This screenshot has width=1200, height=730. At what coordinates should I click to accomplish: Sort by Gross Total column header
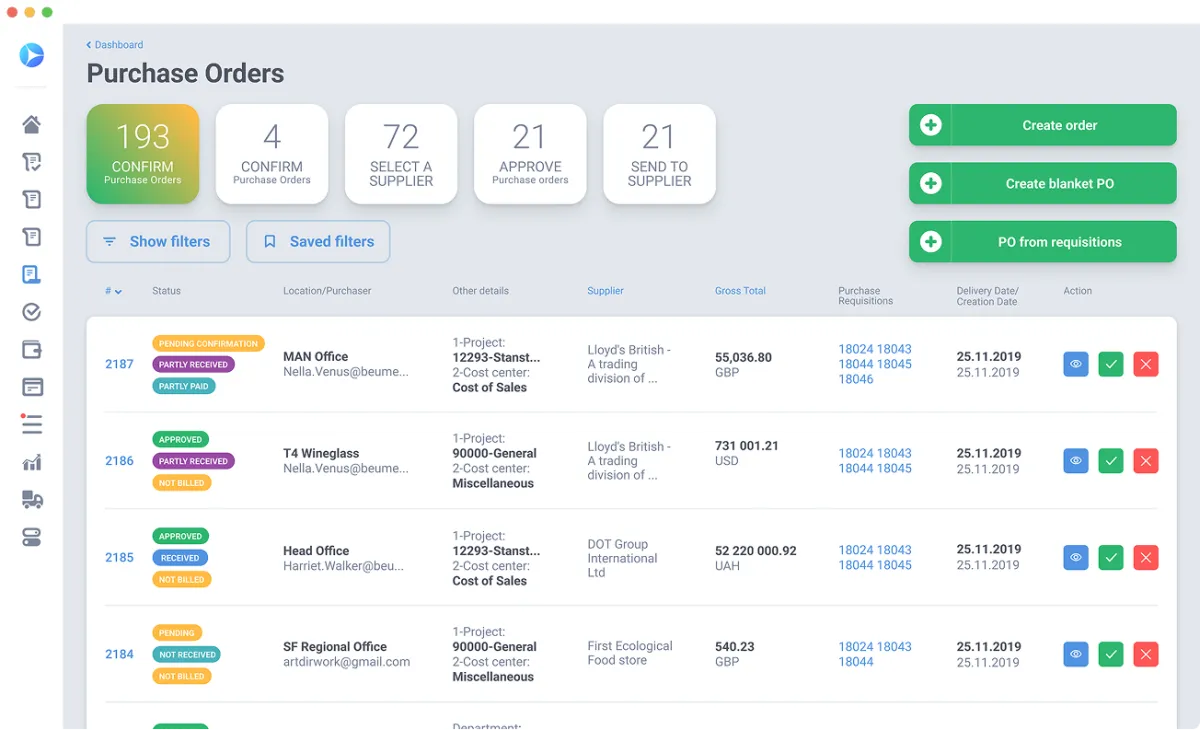tap(740, 291)
